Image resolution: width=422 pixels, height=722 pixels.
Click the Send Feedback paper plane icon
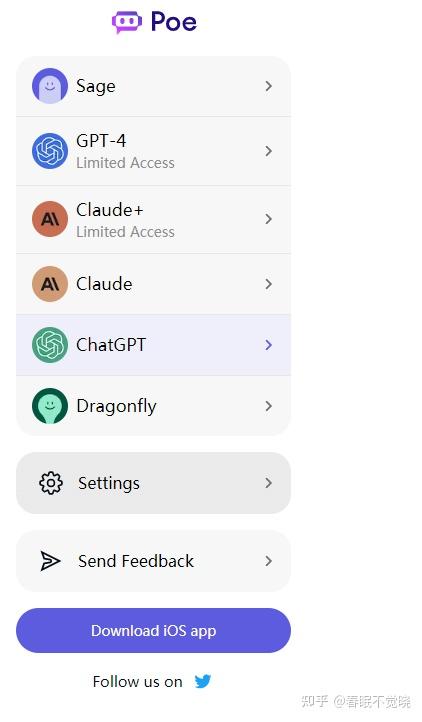(50, 561)
